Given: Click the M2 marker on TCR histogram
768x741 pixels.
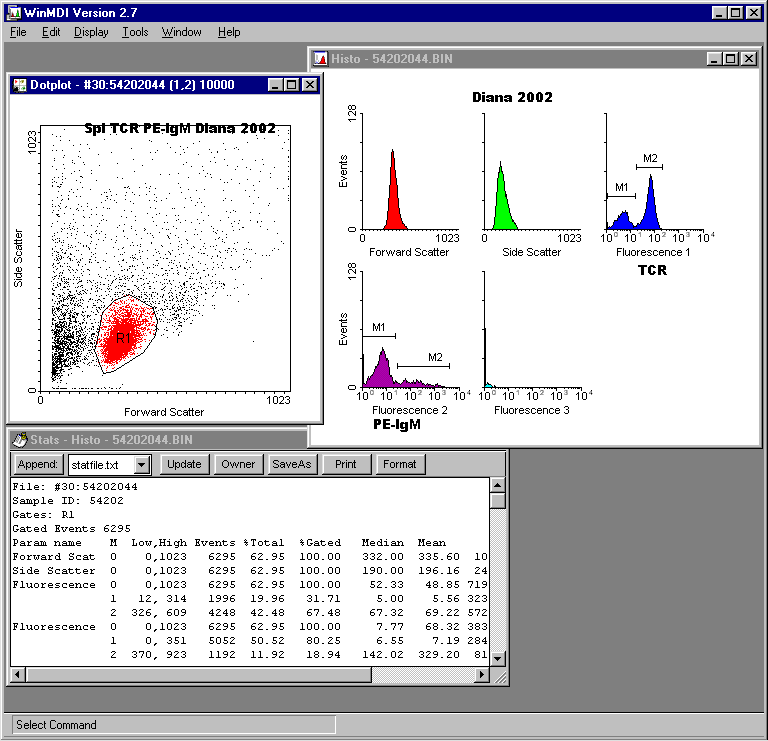Looking at the screenshot, I should (649, 166).
